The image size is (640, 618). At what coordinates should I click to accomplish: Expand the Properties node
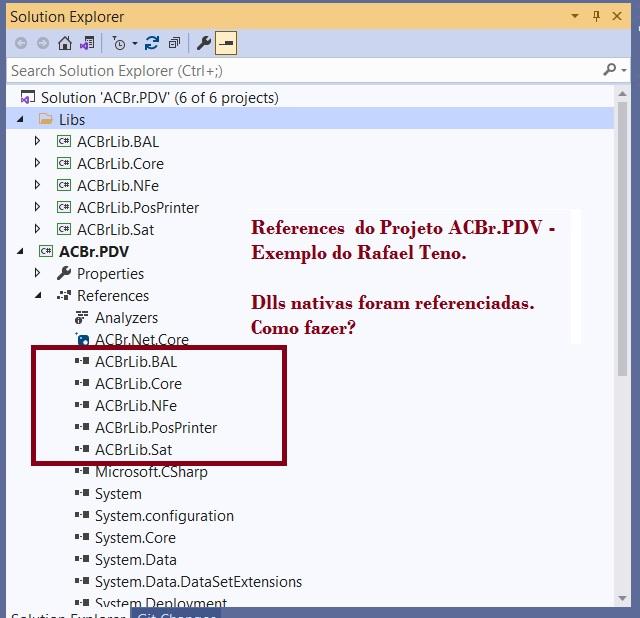(38, 273)
